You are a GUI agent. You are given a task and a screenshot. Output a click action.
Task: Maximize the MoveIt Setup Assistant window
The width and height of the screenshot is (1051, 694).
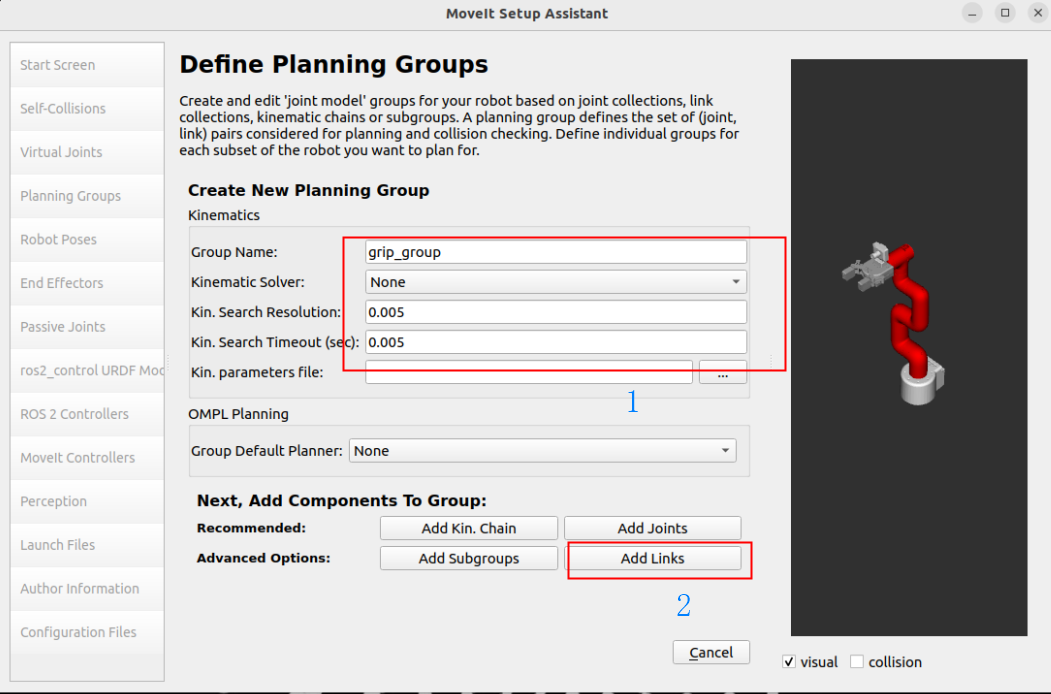click(x=1005, y=13)
